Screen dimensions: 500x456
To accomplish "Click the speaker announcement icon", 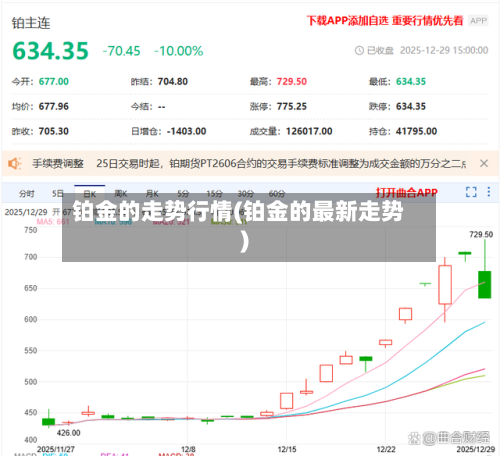I will (15, 164).
